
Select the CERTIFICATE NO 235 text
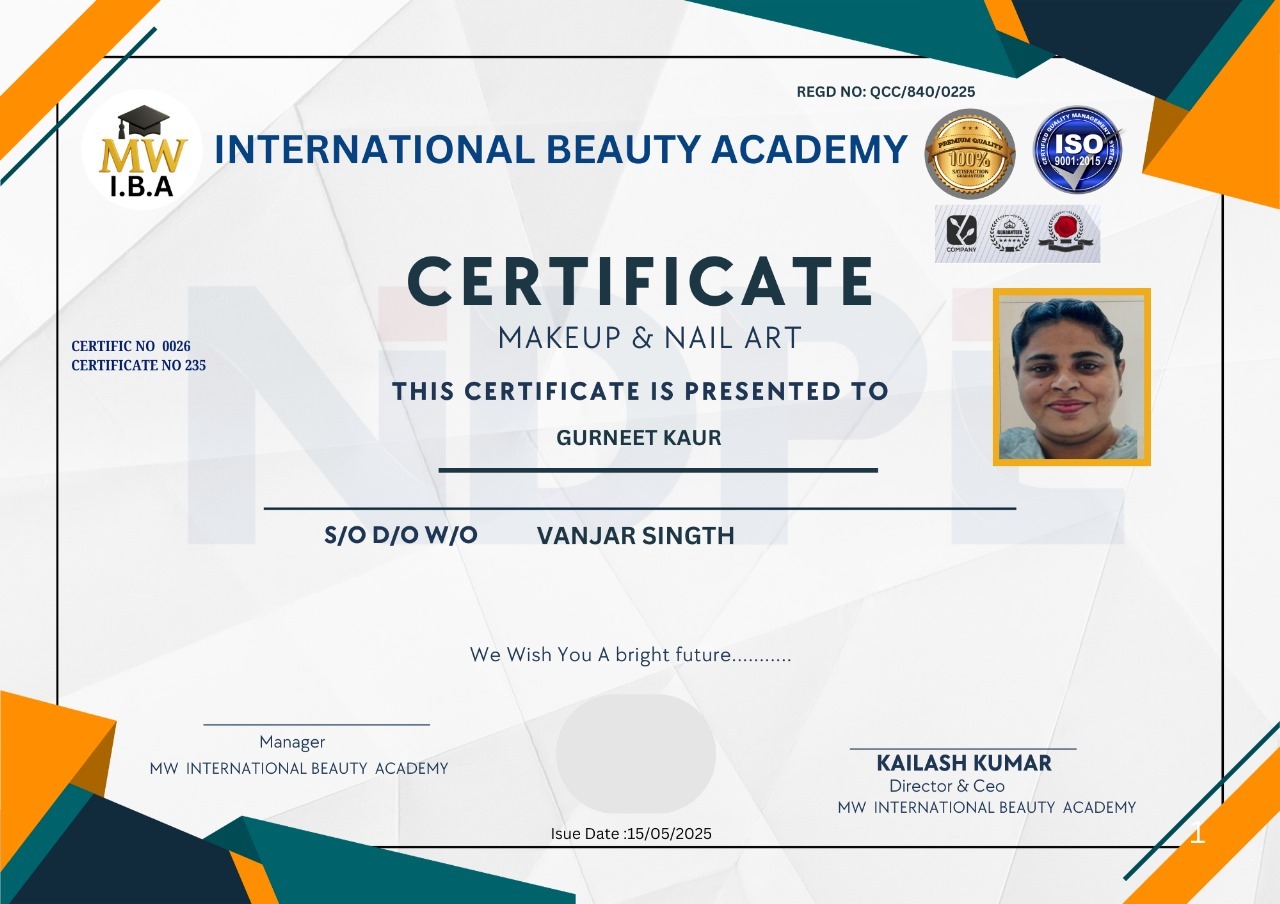click(x=138, y=366)
